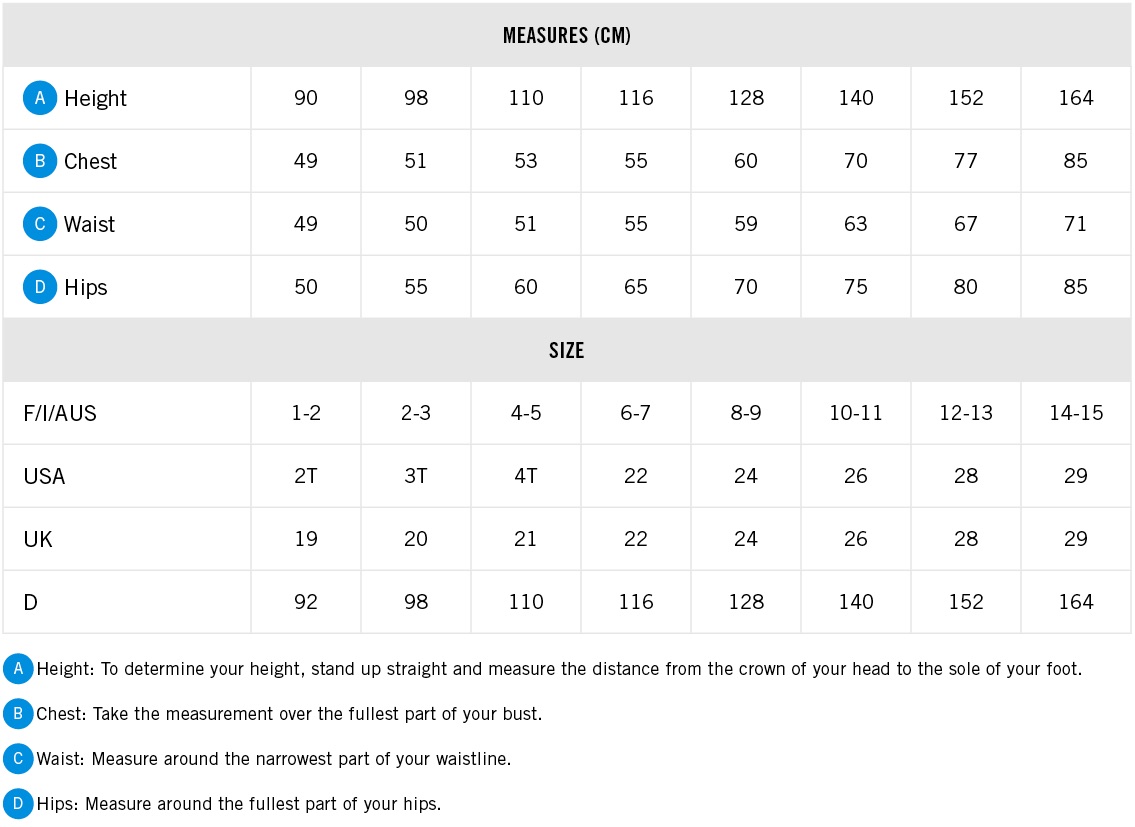
Task: Click the B icon in the Chest instructions
Action: (18, 713)
